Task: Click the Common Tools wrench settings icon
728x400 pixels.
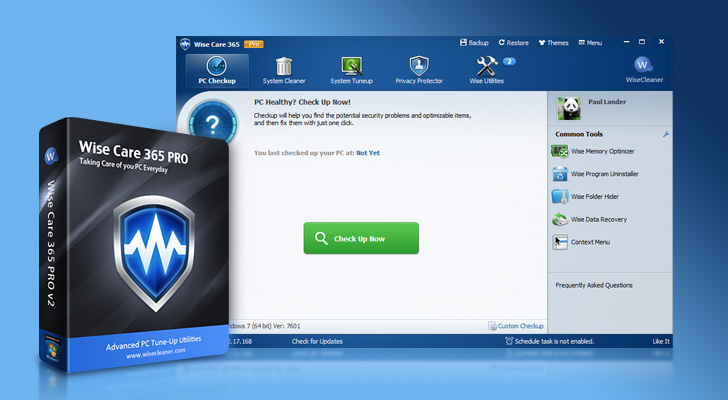Action: click(666, 134)
